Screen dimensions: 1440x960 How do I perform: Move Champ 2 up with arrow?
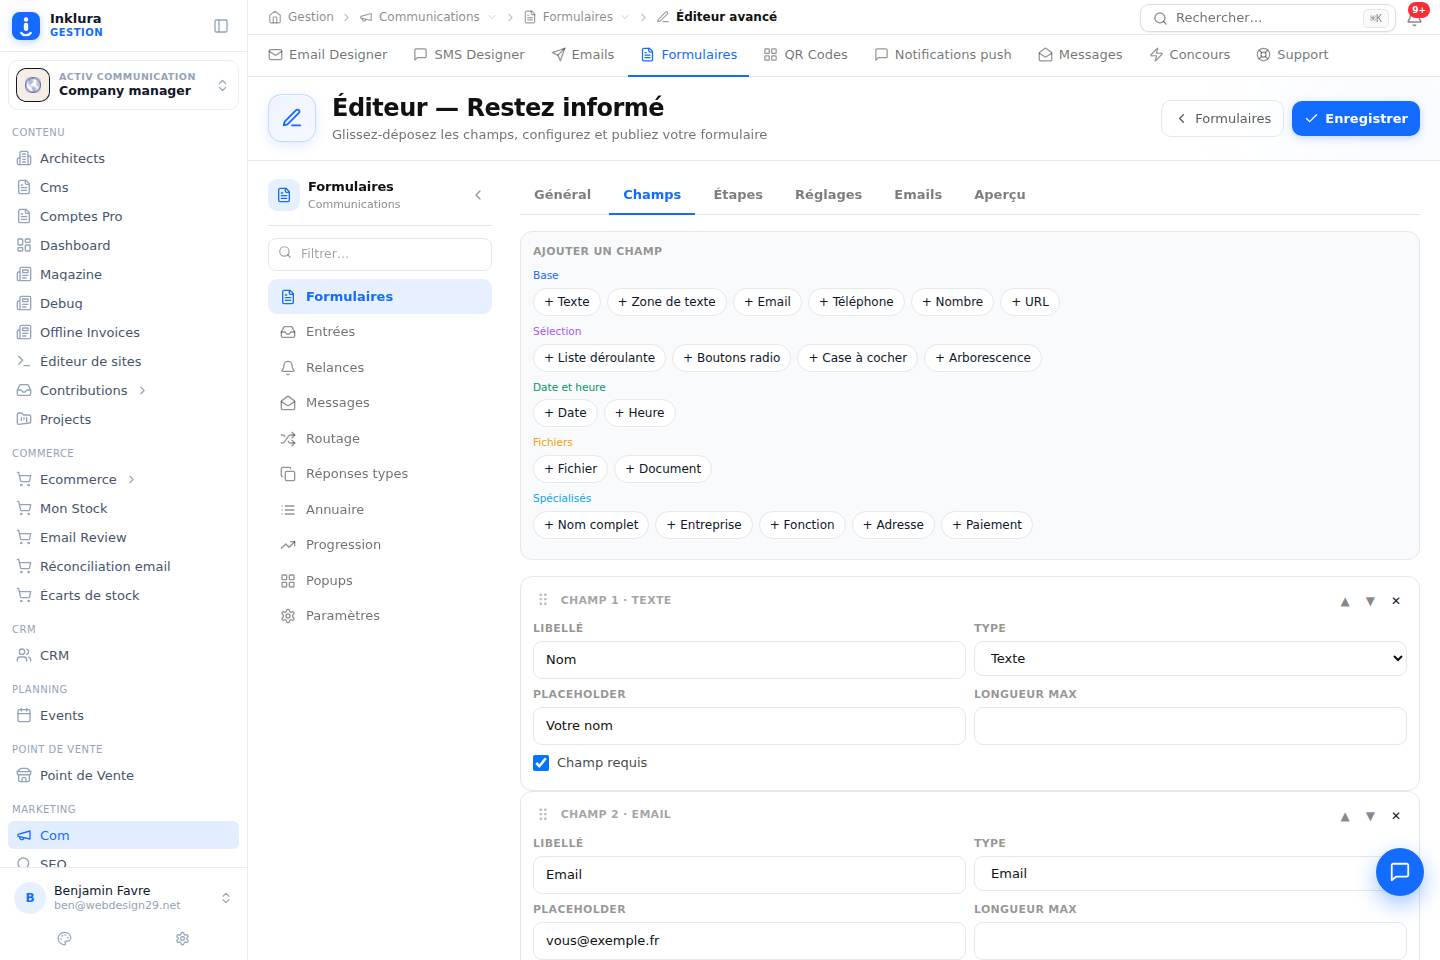tap(1345, 816)
